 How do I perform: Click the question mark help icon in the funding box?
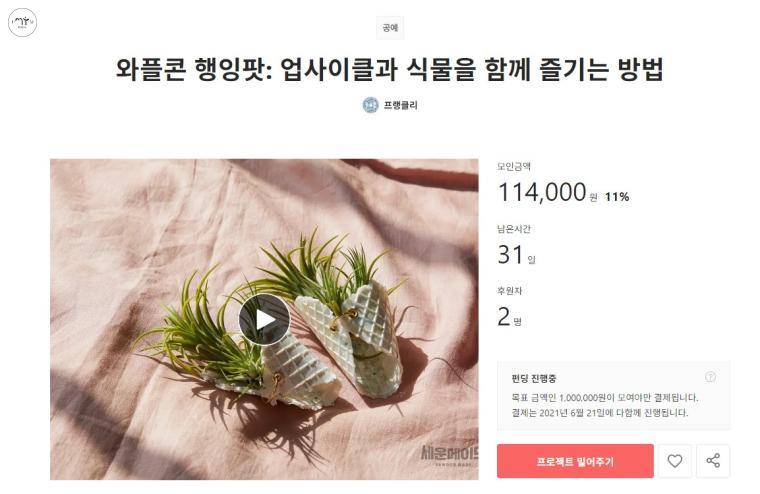click(x=710, y=377)
